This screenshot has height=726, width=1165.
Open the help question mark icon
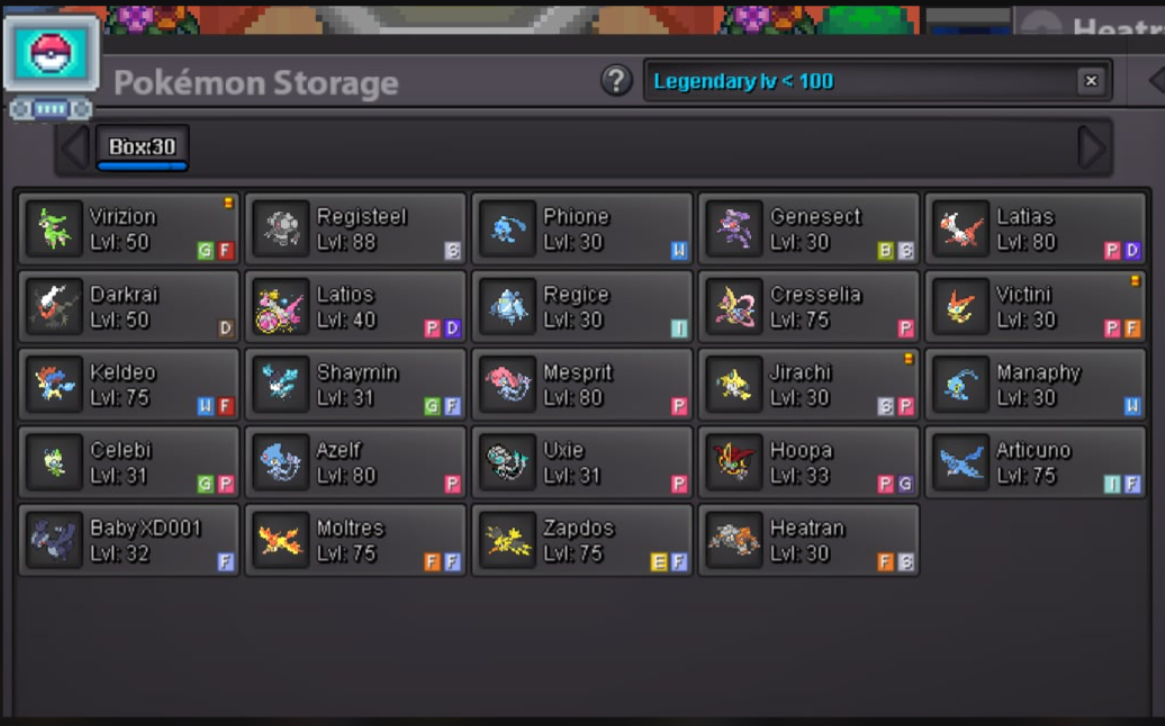point(616,80)
